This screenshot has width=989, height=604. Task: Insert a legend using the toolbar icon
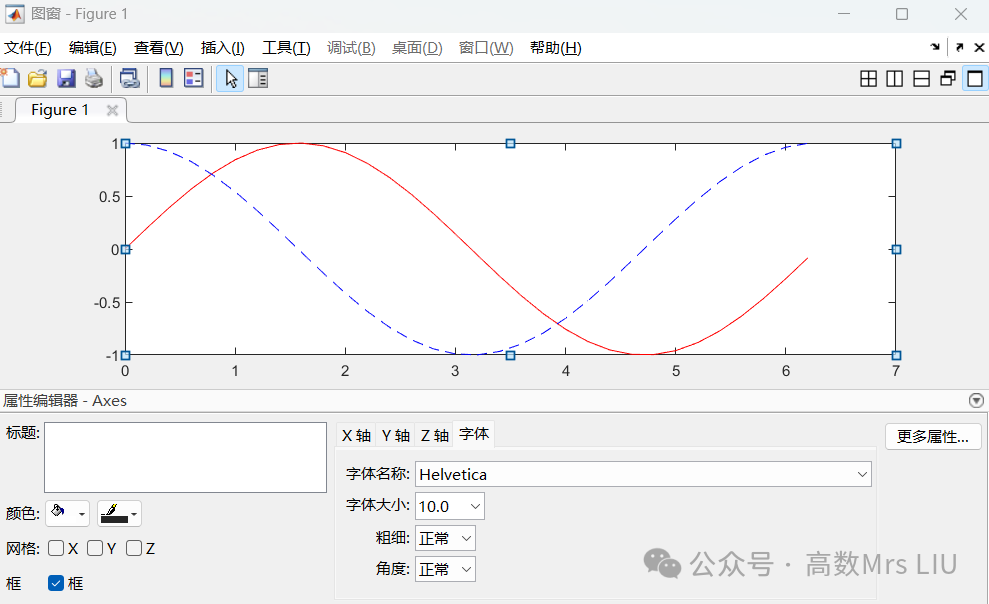(194, 78)
